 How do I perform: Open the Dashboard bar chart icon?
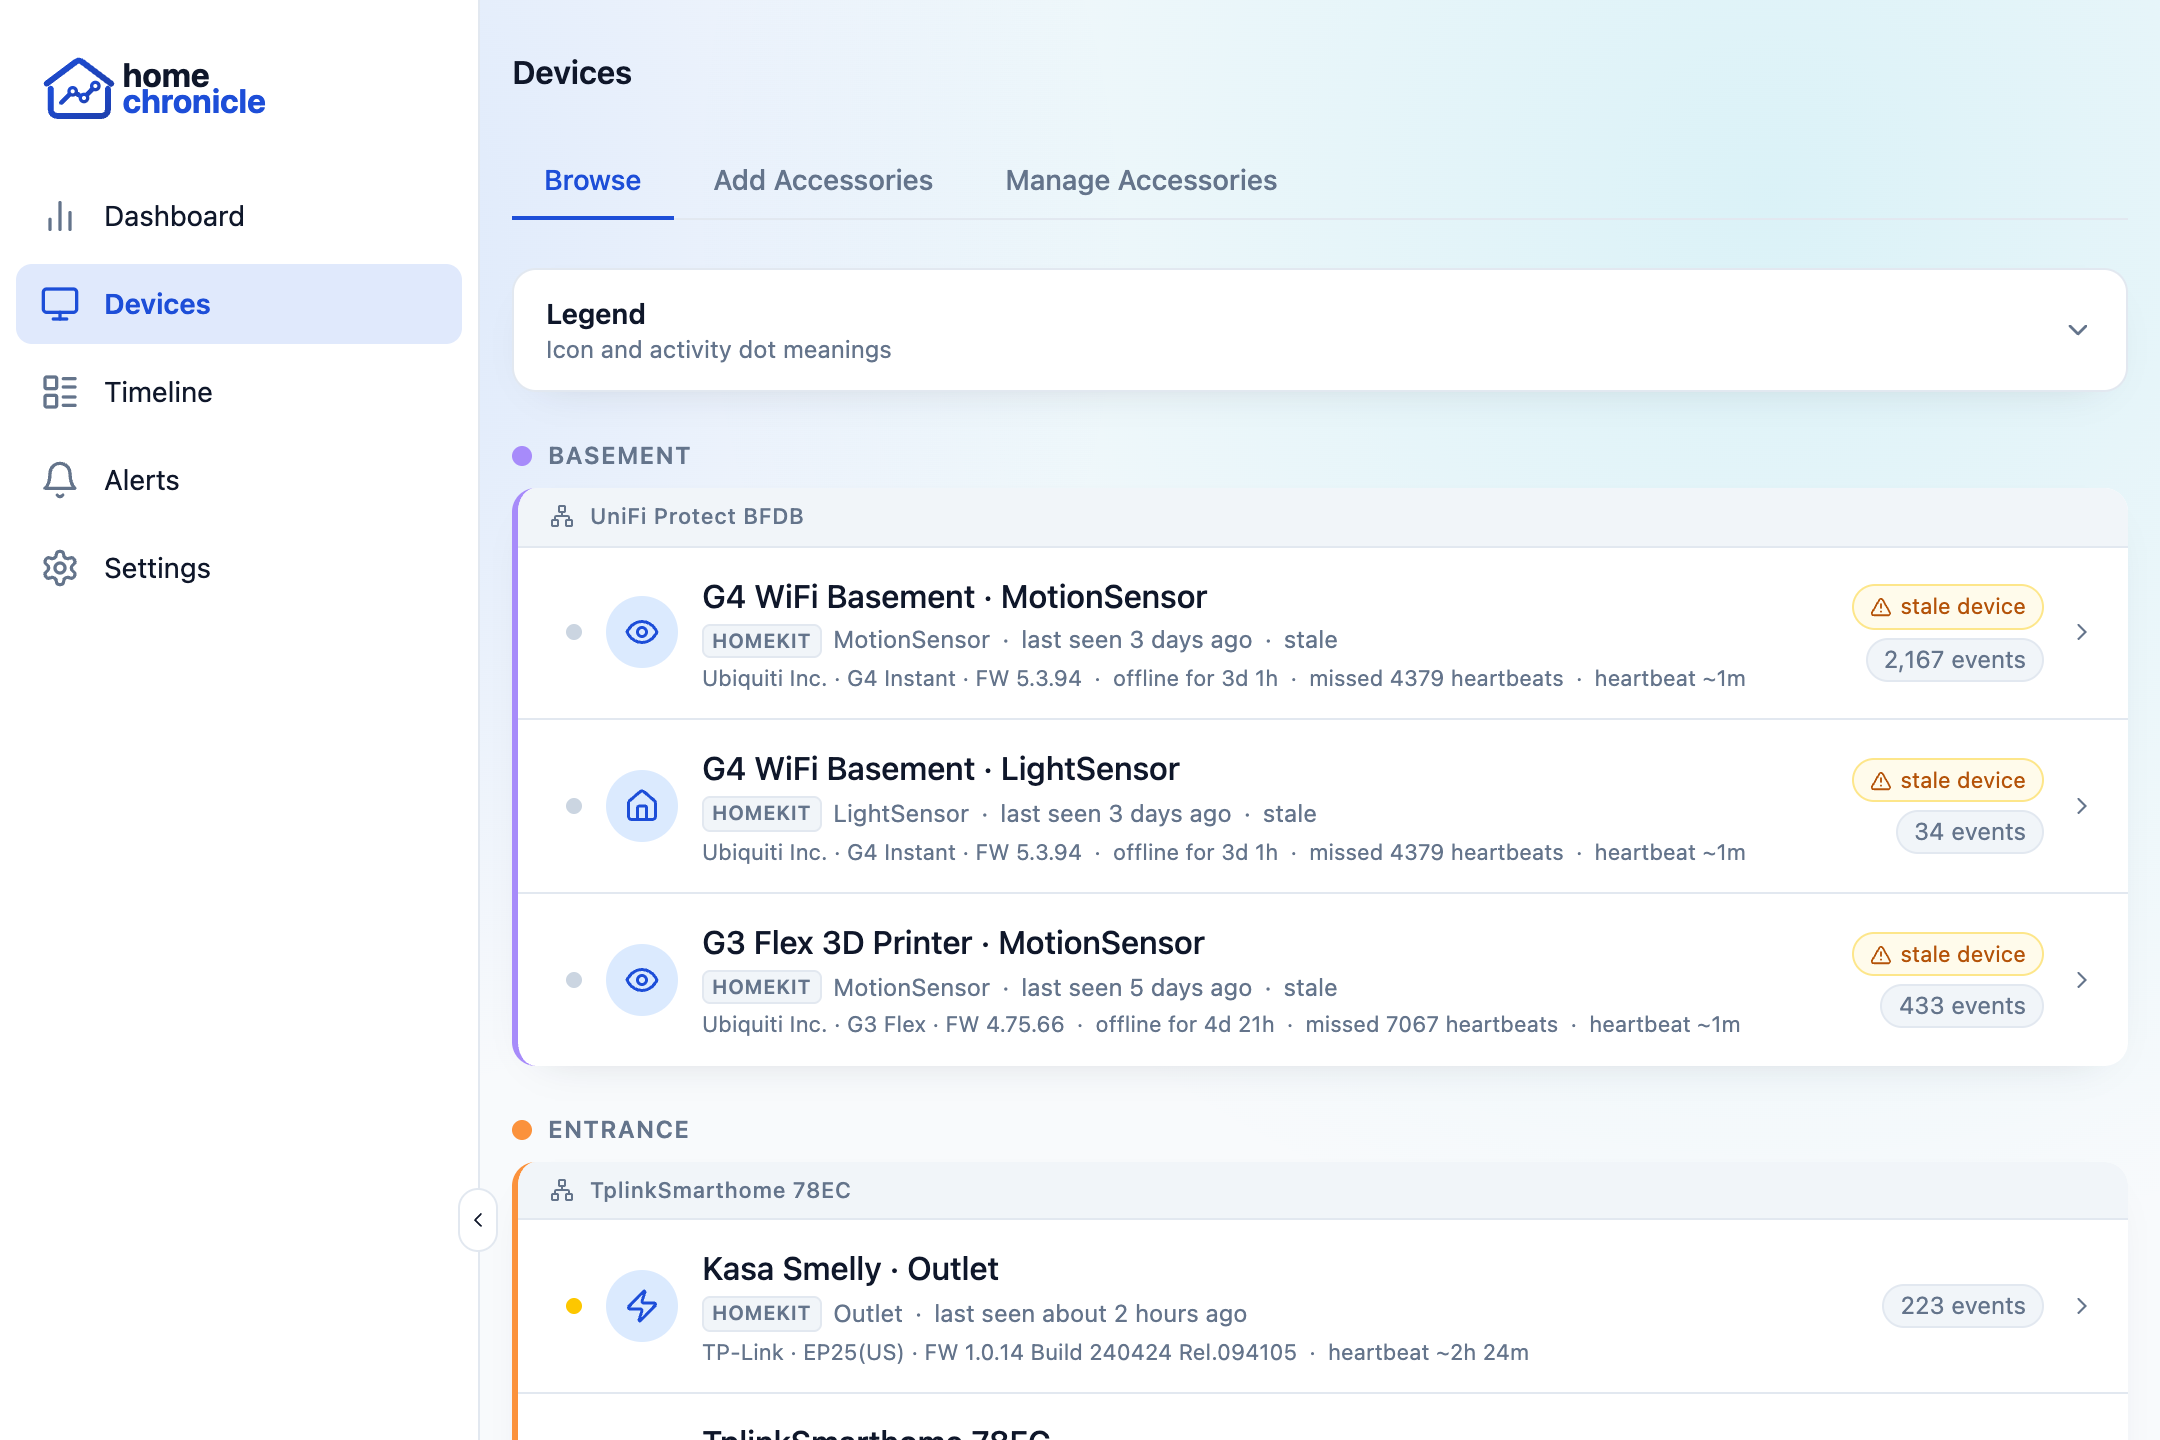(60, 216)
